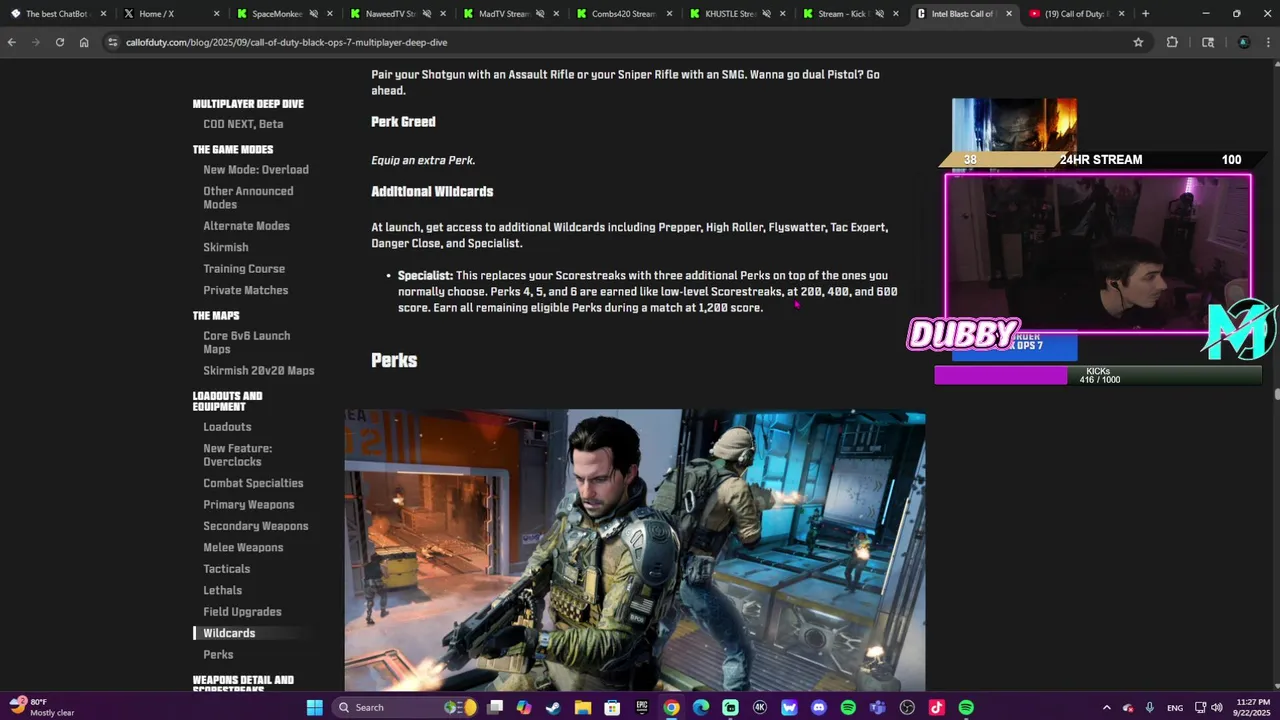This screenshot has height=720, width=1280.
Task: Open the Chrome profile avatar
Action: coord(1244,42)
